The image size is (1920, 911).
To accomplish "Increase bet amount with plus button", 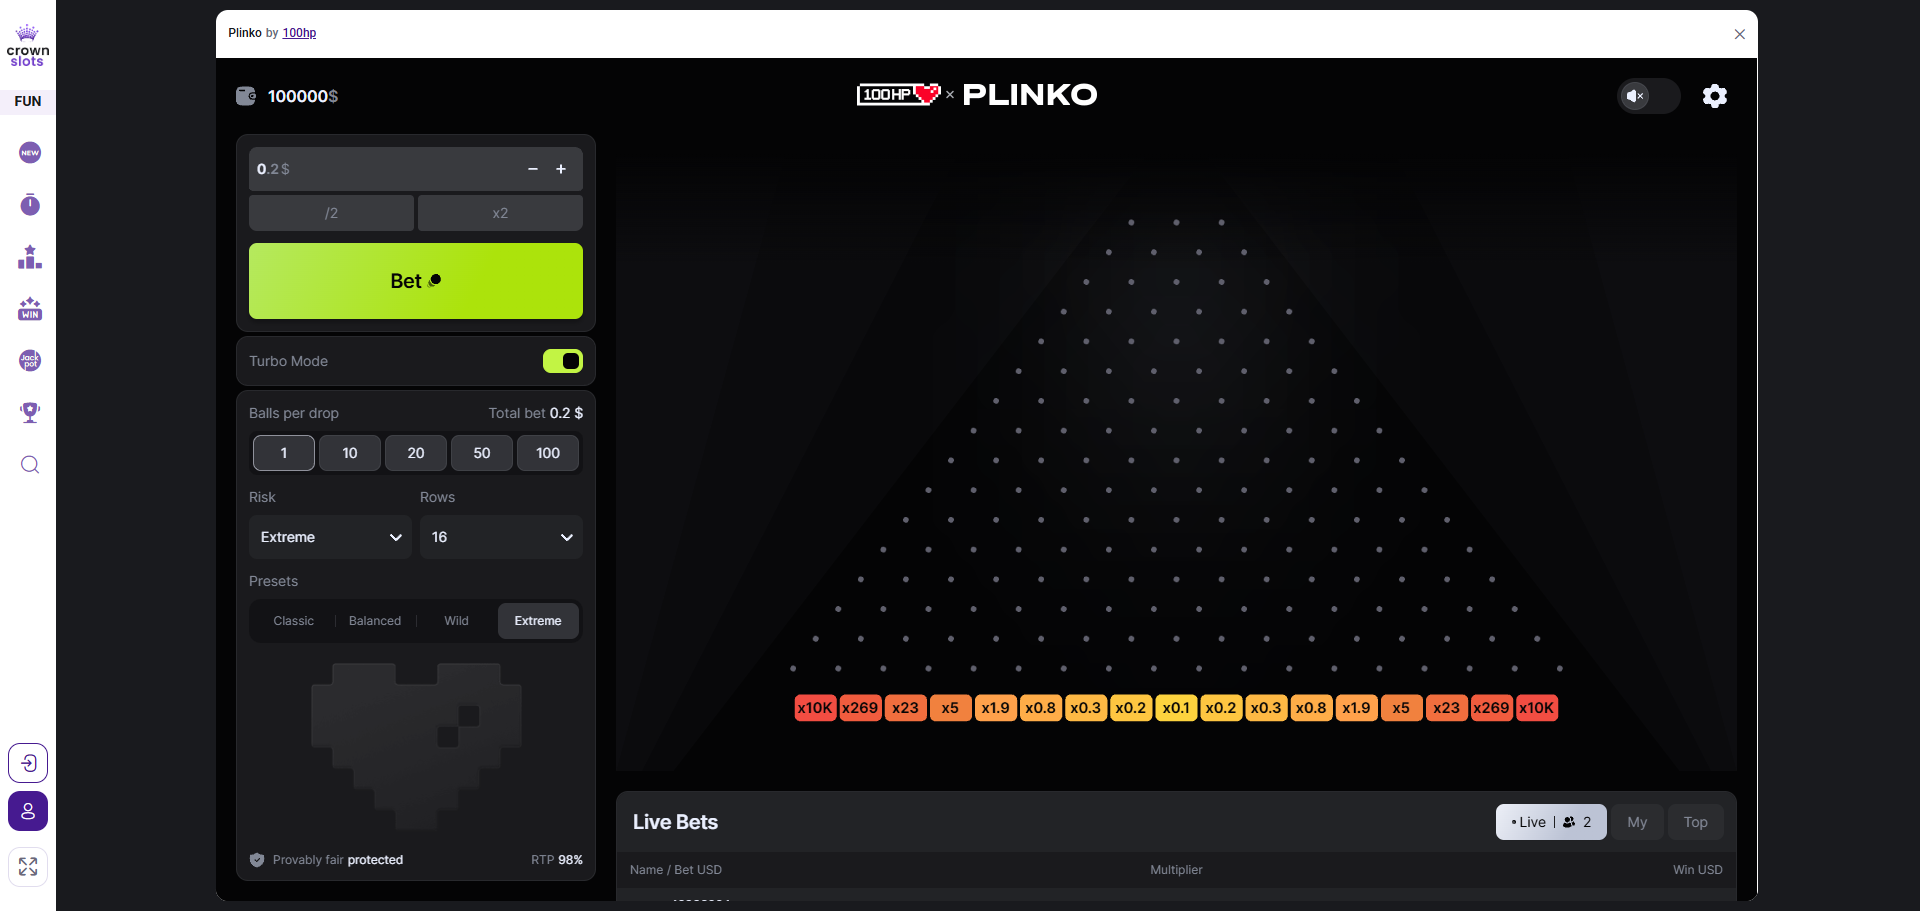I will [561, 169].
